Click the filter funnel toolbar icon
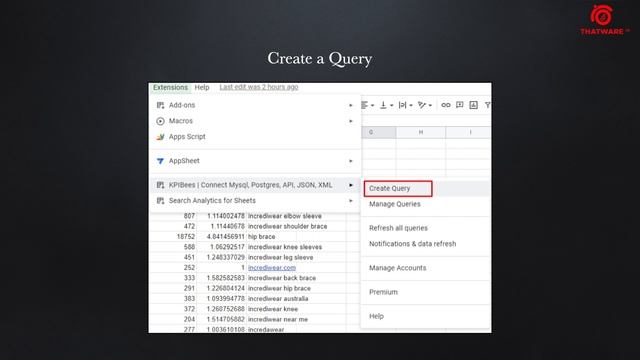The width and height of the screenshot is (640, 360). coord(488,105)
